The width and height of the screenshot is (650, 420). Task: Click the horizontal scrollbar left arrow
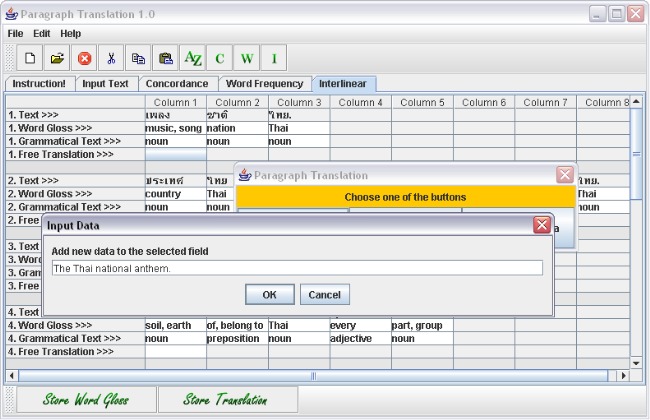12,376
